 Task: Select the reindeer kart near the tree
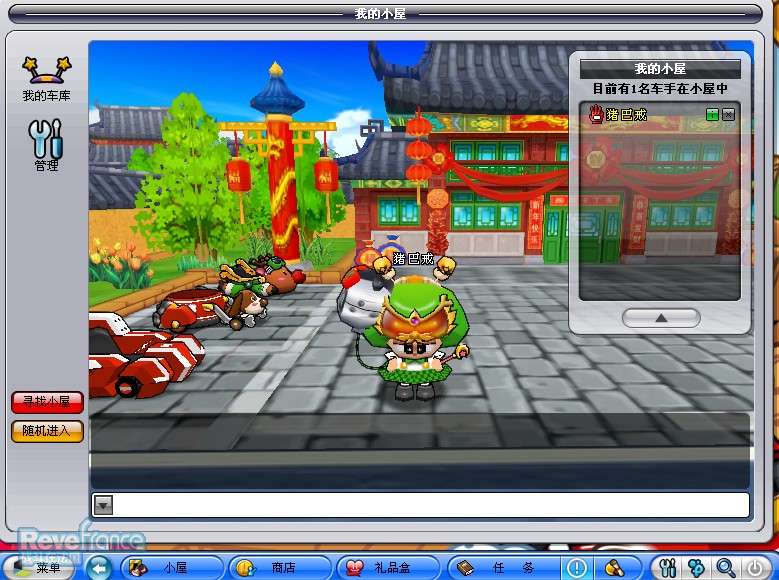262,275
